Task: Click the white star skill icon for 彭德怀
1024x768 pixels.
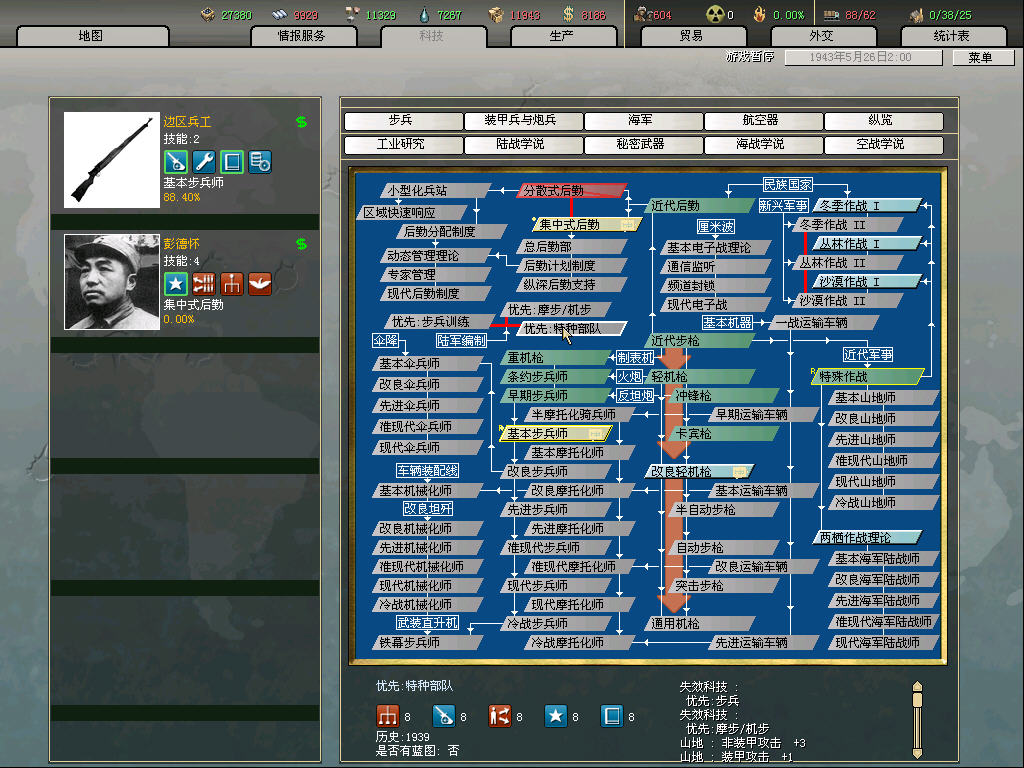Action: (175, 283)
